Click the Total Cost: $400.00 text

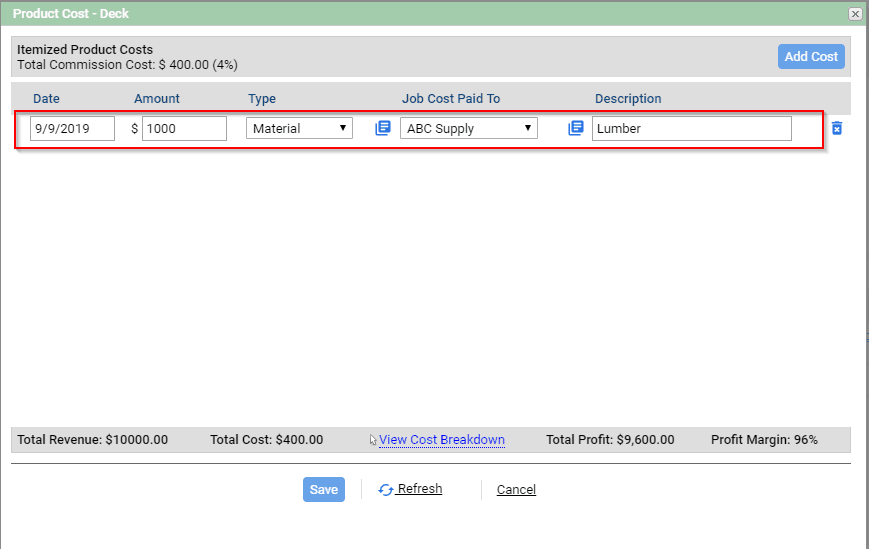click(267, 440)
